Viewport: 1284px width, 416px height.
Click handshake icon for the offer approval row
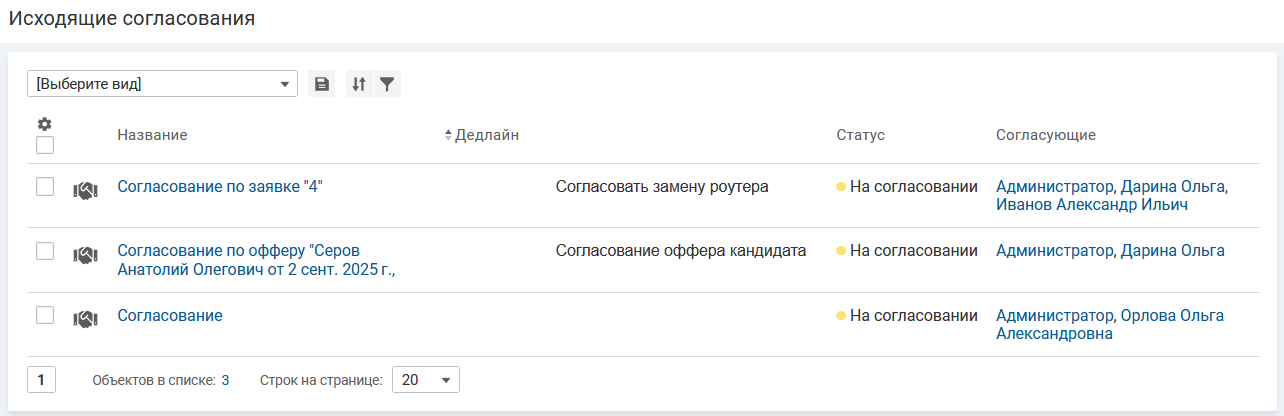[85, 255]
